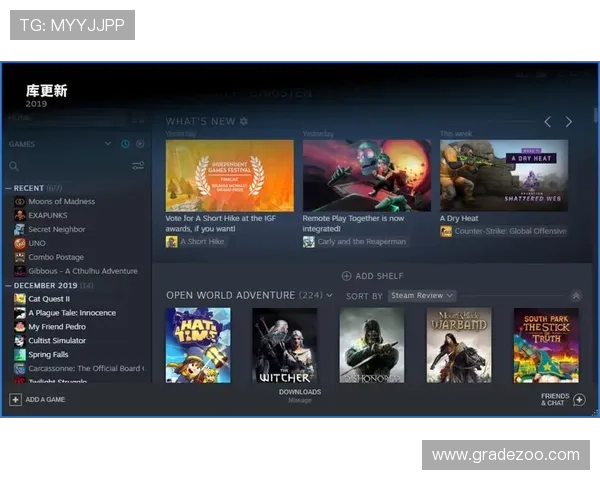Click EXAPUNKS game icon
This screenshot has width=600, height=480.
(x=20, y=216)
